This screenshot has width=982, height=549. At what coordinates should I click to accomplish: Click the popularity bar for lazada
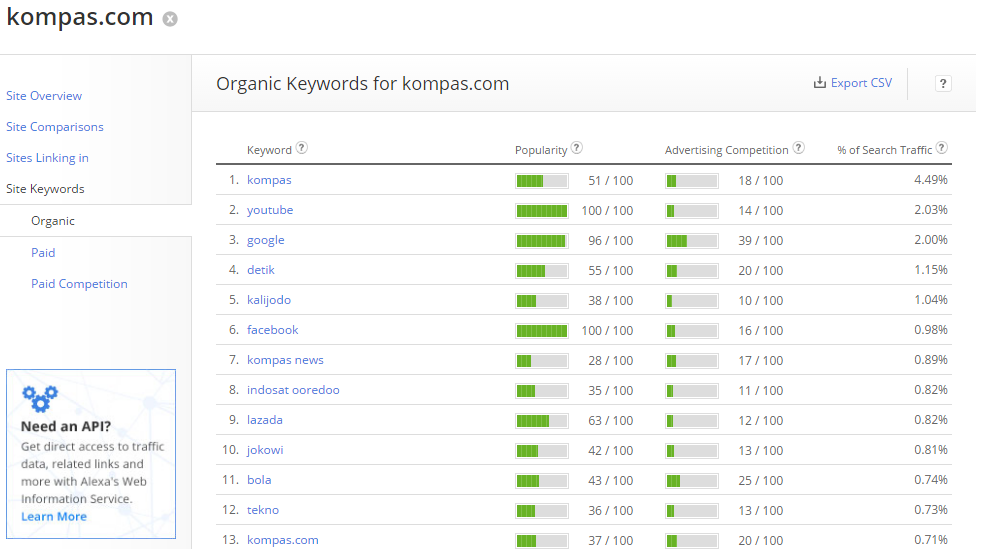coord(542,421)
